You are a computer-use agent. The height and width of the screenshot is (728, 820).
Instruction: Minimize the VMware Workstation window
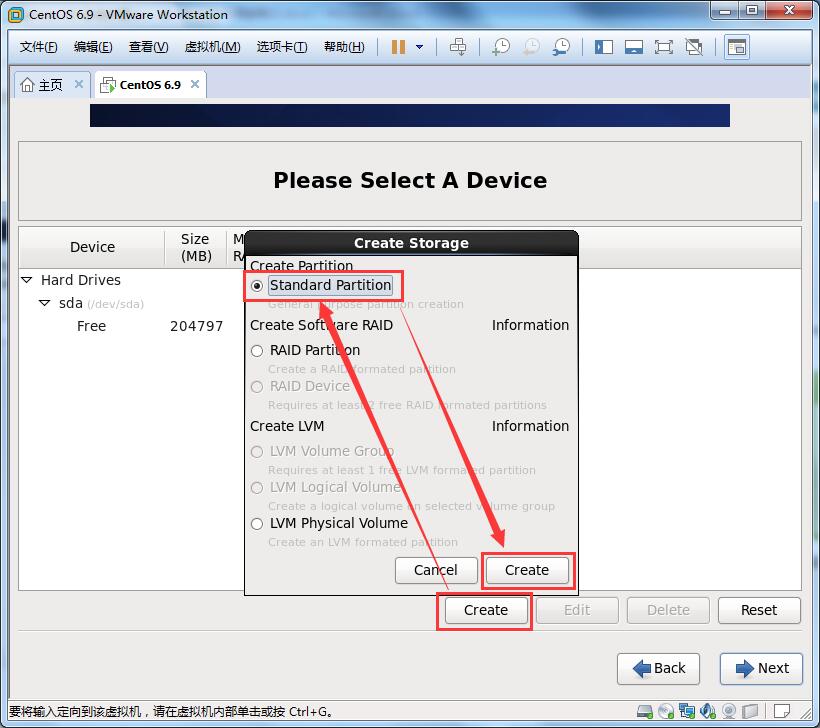click(x=725, y=11)
